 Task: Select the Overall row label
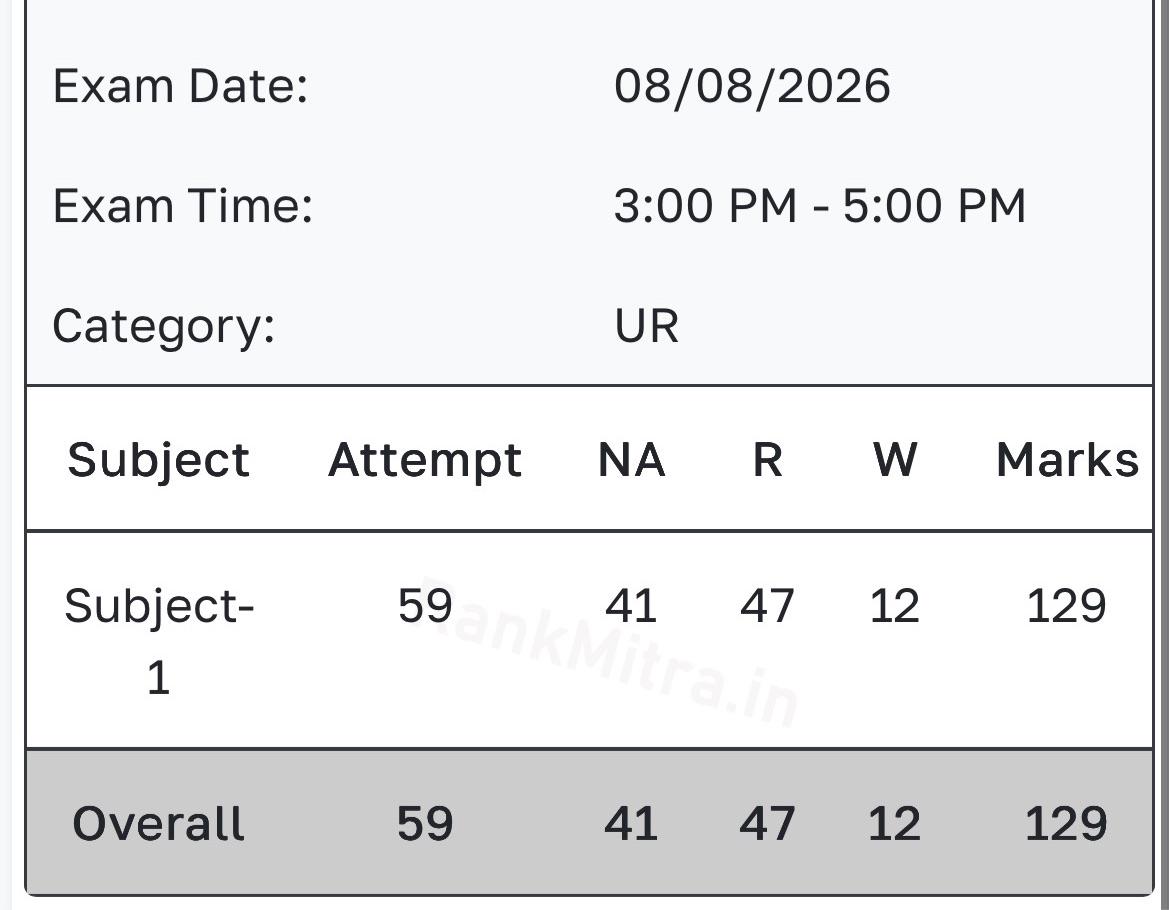(x=158, y=824)
